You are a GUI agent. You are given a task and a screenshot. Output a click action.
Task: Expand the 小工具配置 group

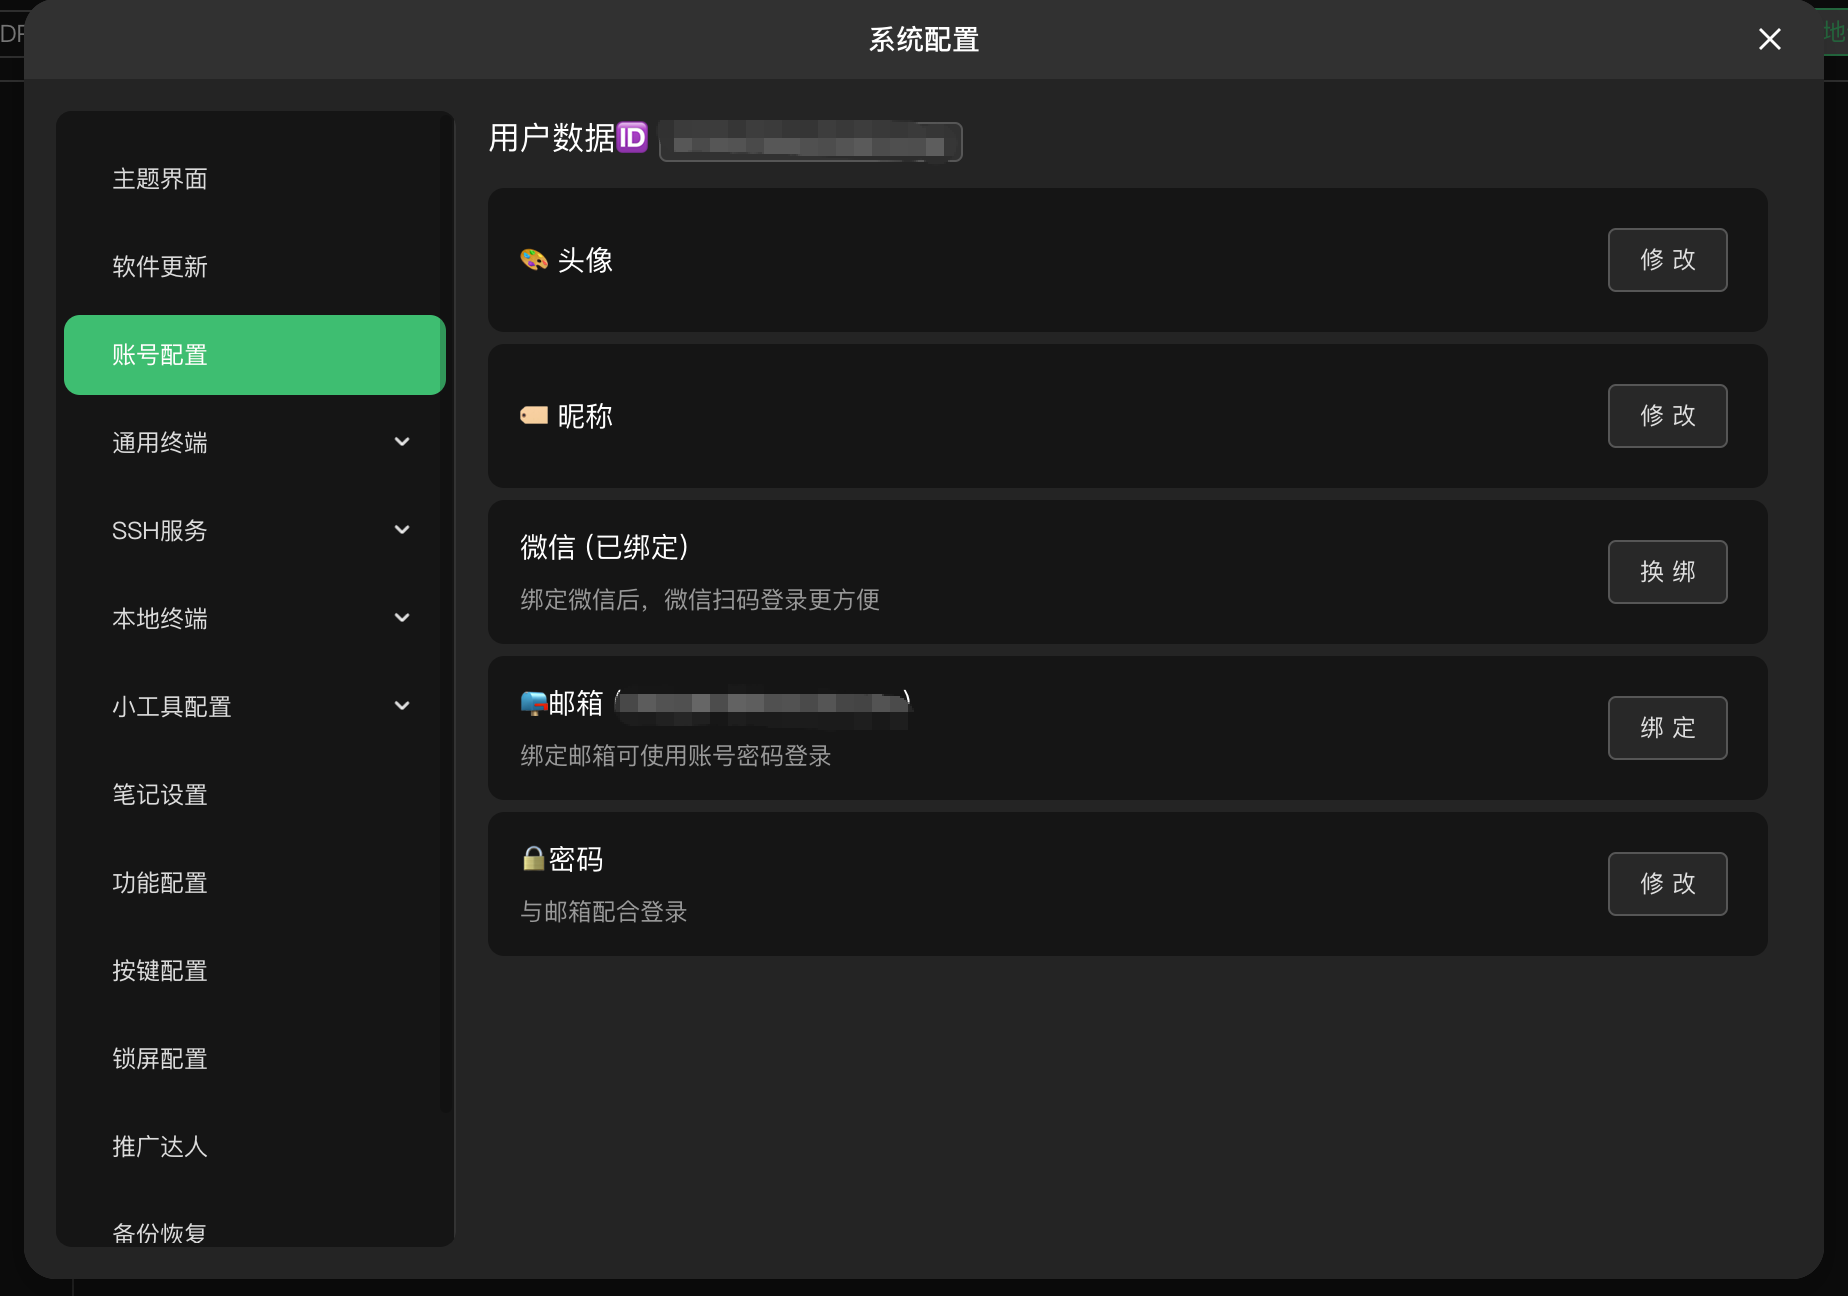(402, 705)
